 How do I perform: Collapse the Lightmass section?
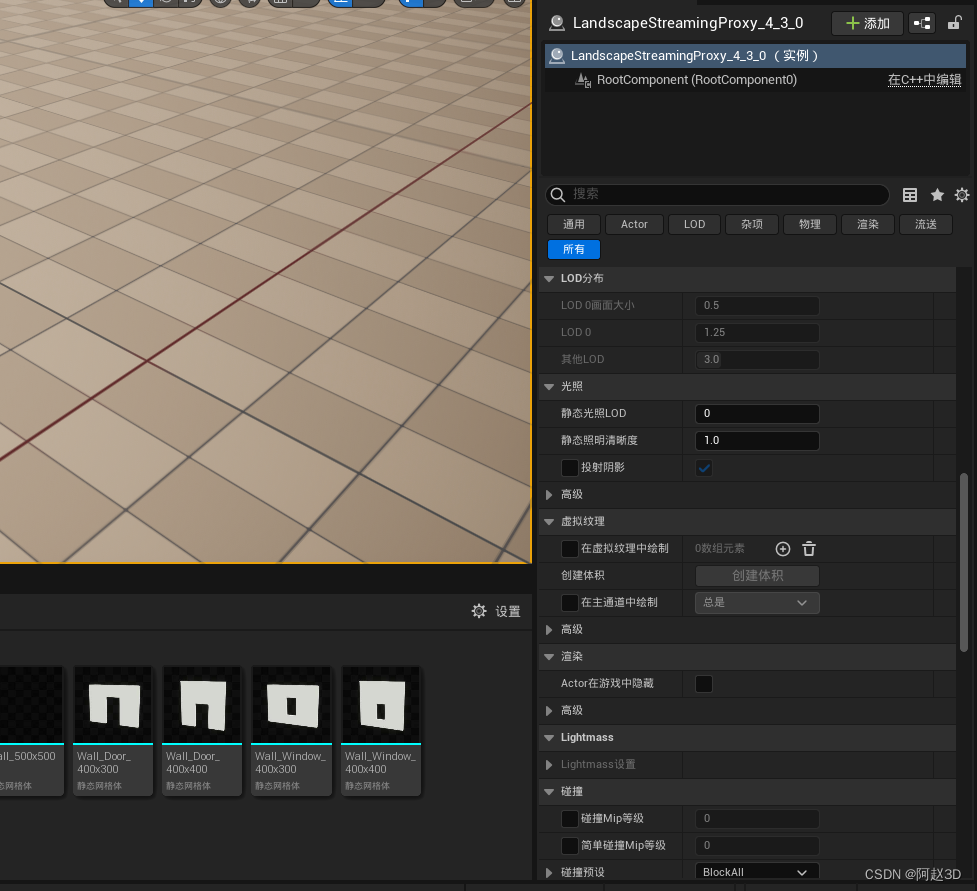click(x=549, y=738)
